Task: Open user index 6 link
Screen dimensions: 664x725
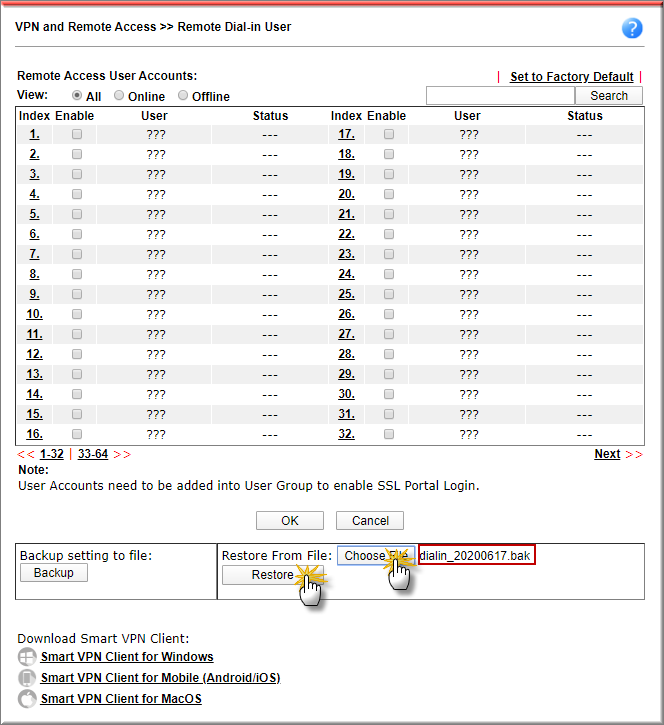Action: click(x=35, y=234)
